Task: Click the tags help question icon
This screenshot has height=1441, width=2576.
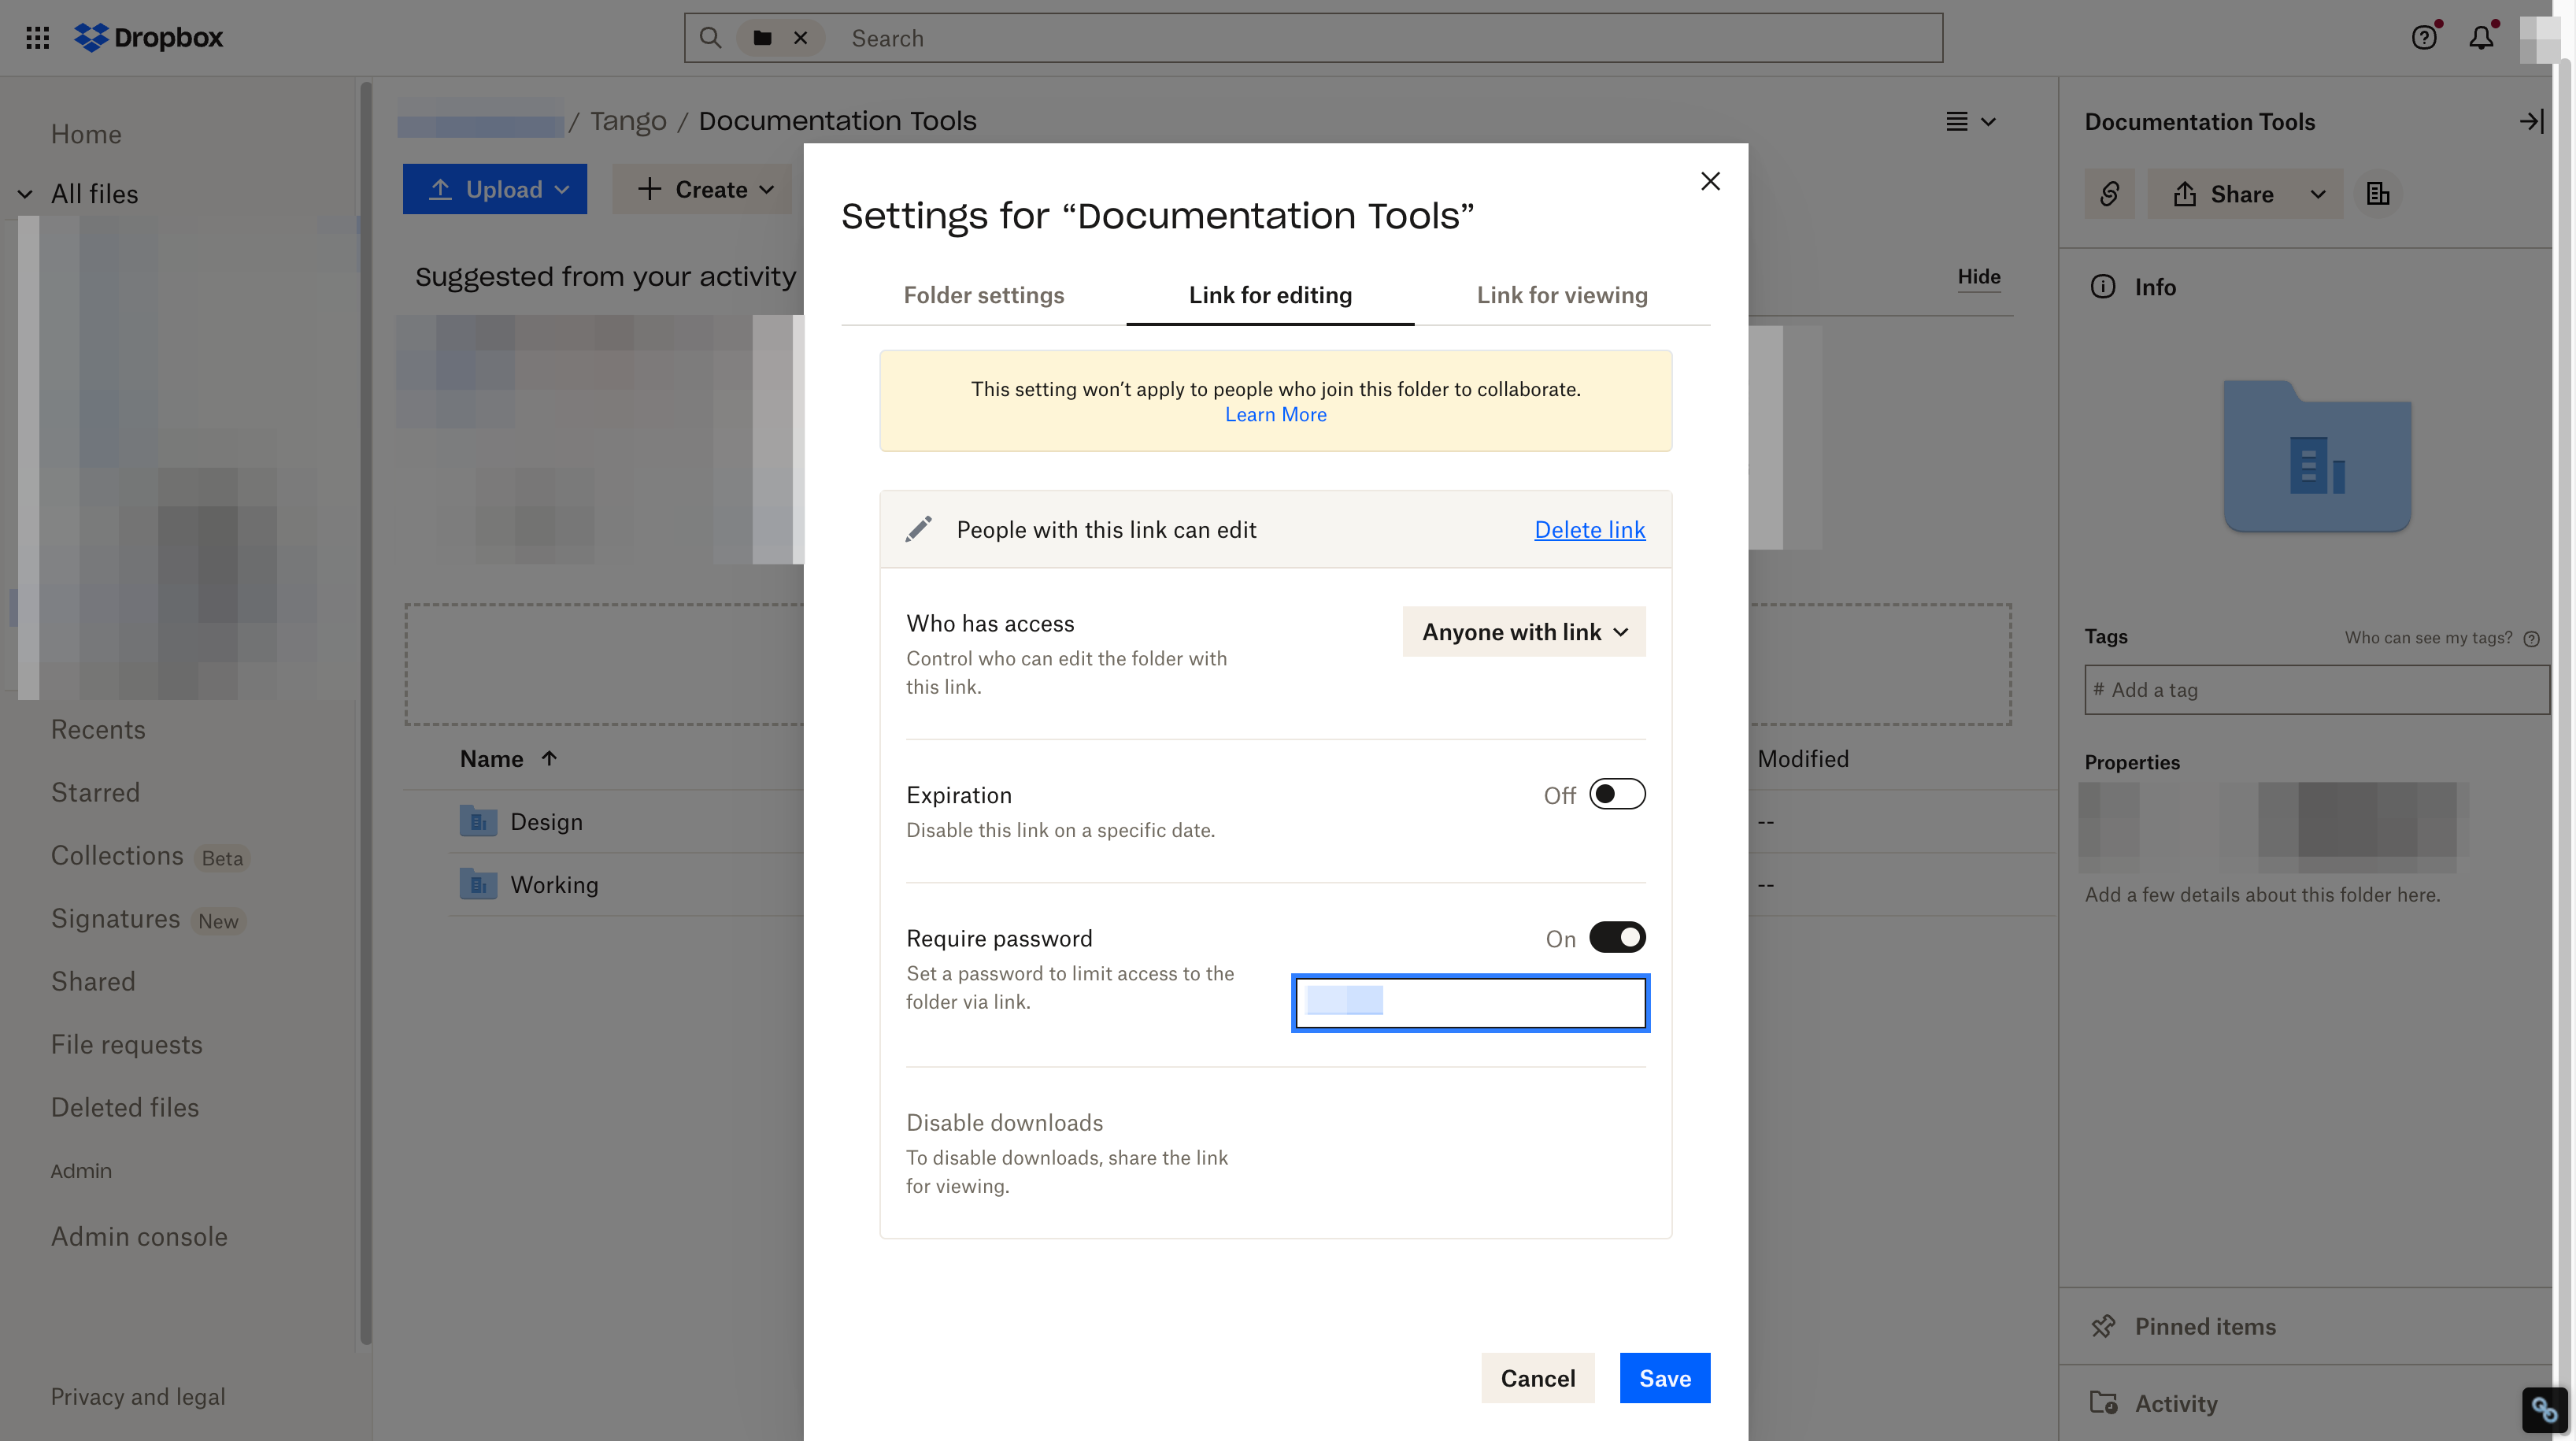Action: [2531, 638]
